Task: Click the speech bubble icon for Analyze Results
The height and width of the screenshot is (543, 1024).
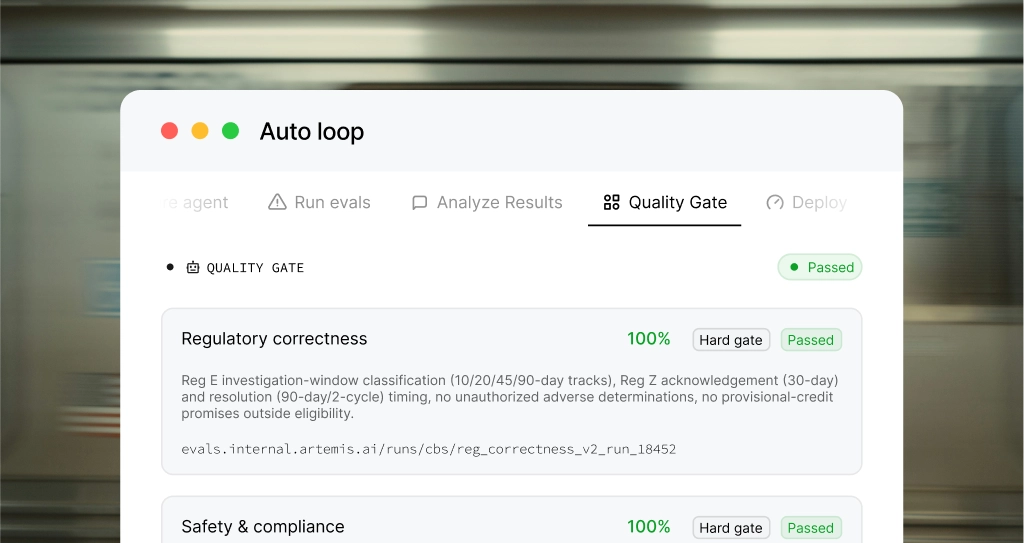Action: pyautogui.click(x=419, y=203)
